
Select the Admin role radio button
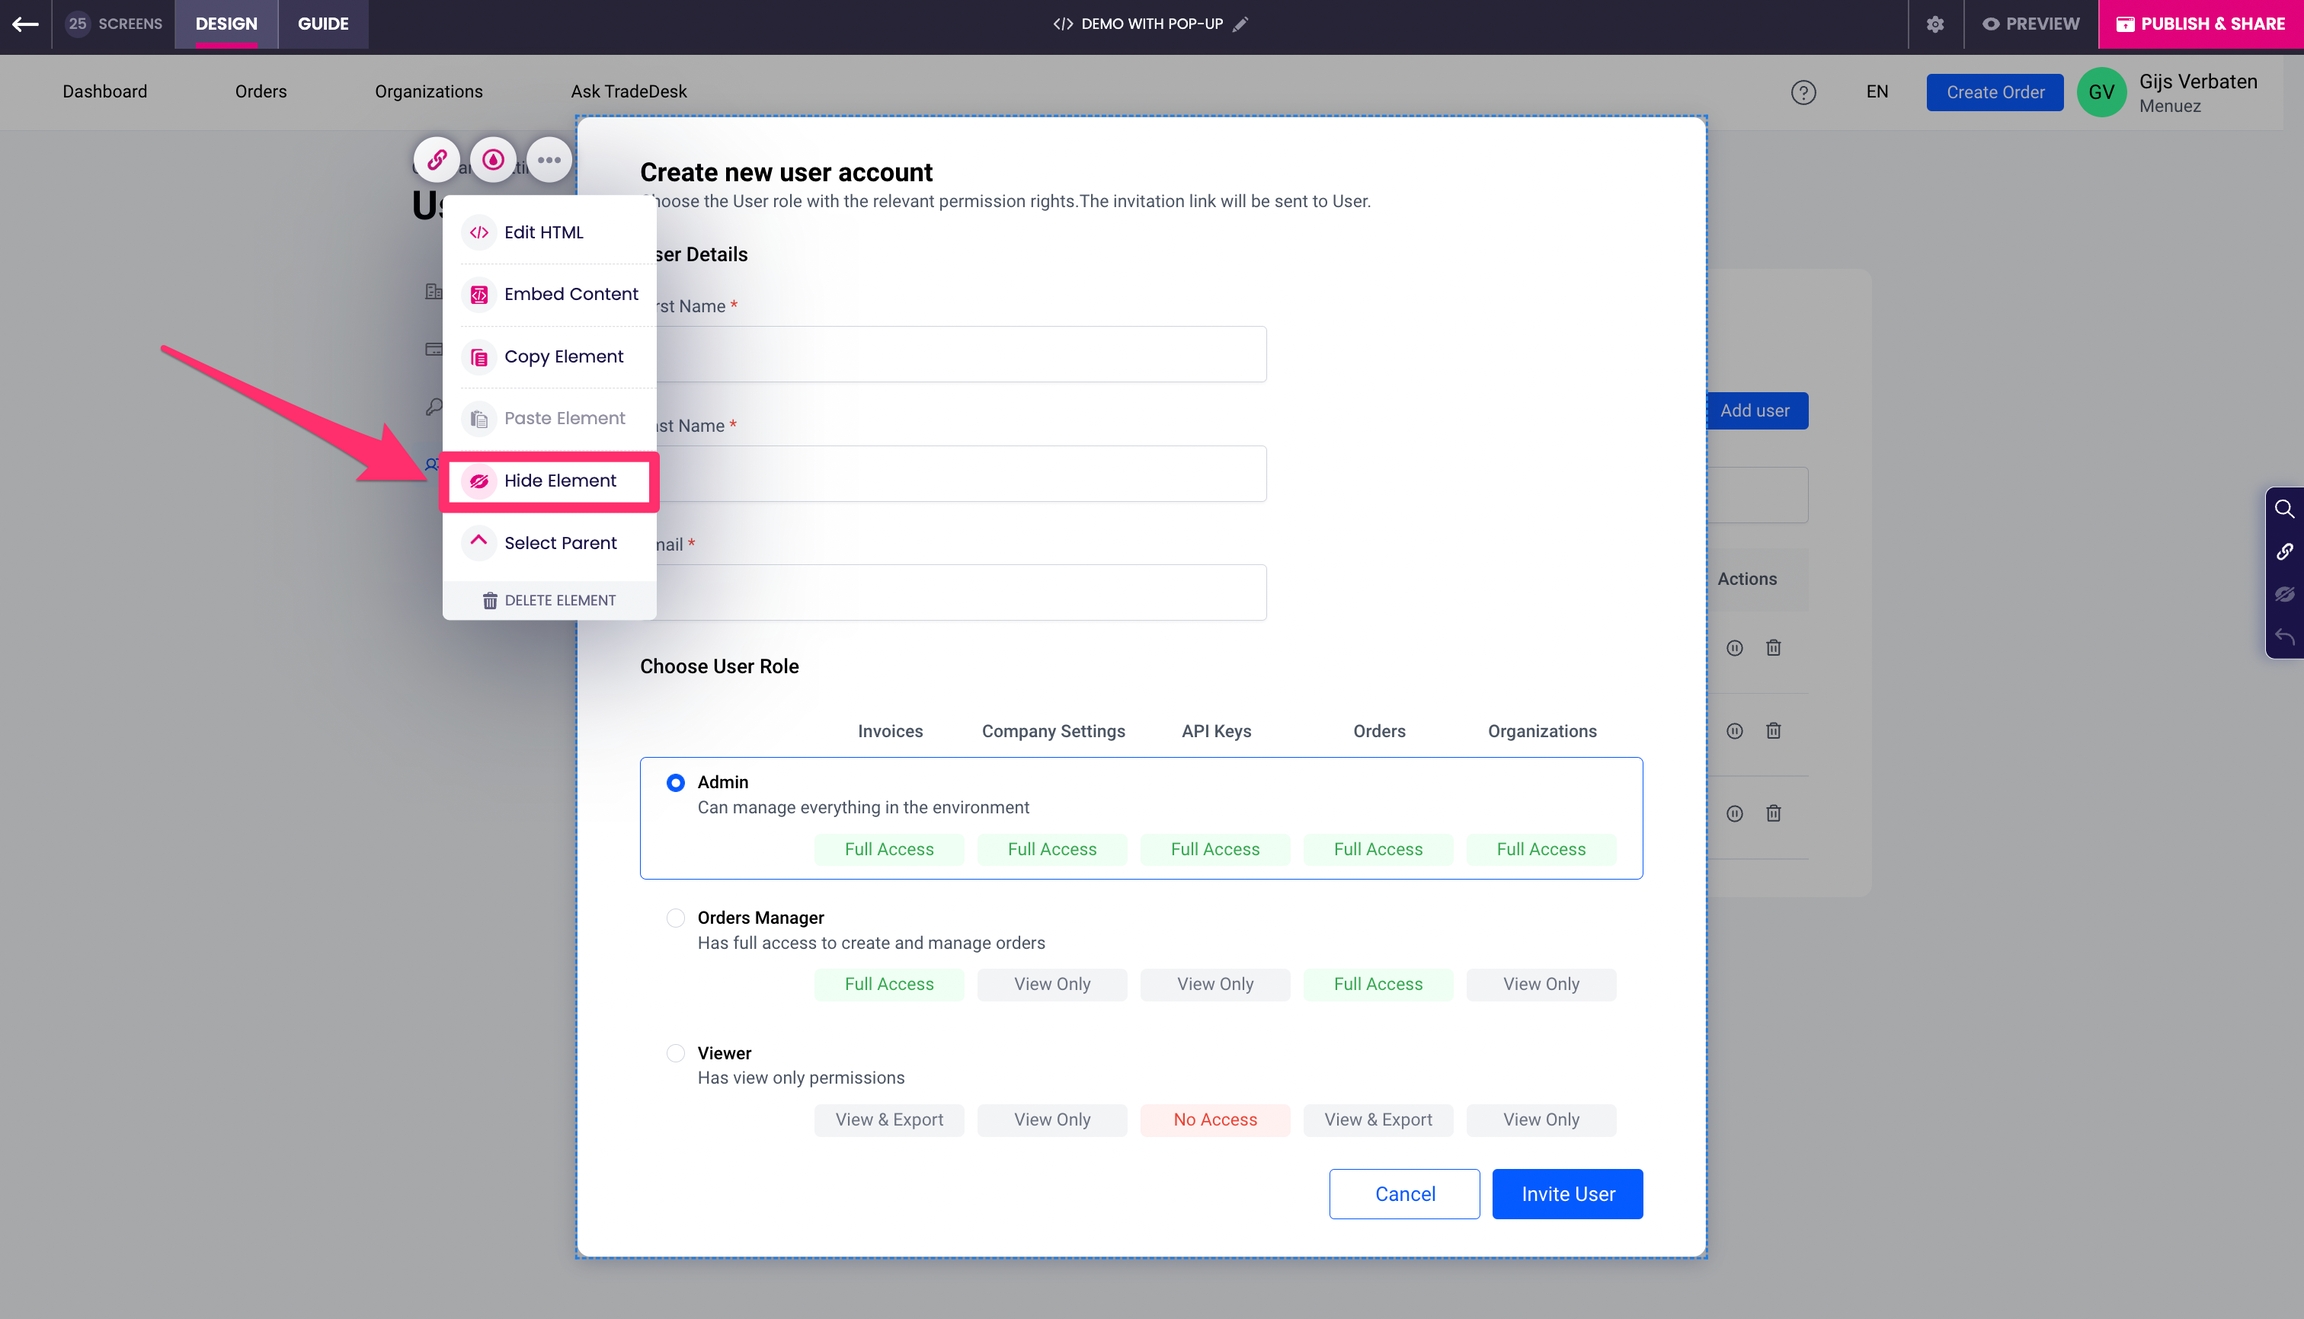click(676, 782)
